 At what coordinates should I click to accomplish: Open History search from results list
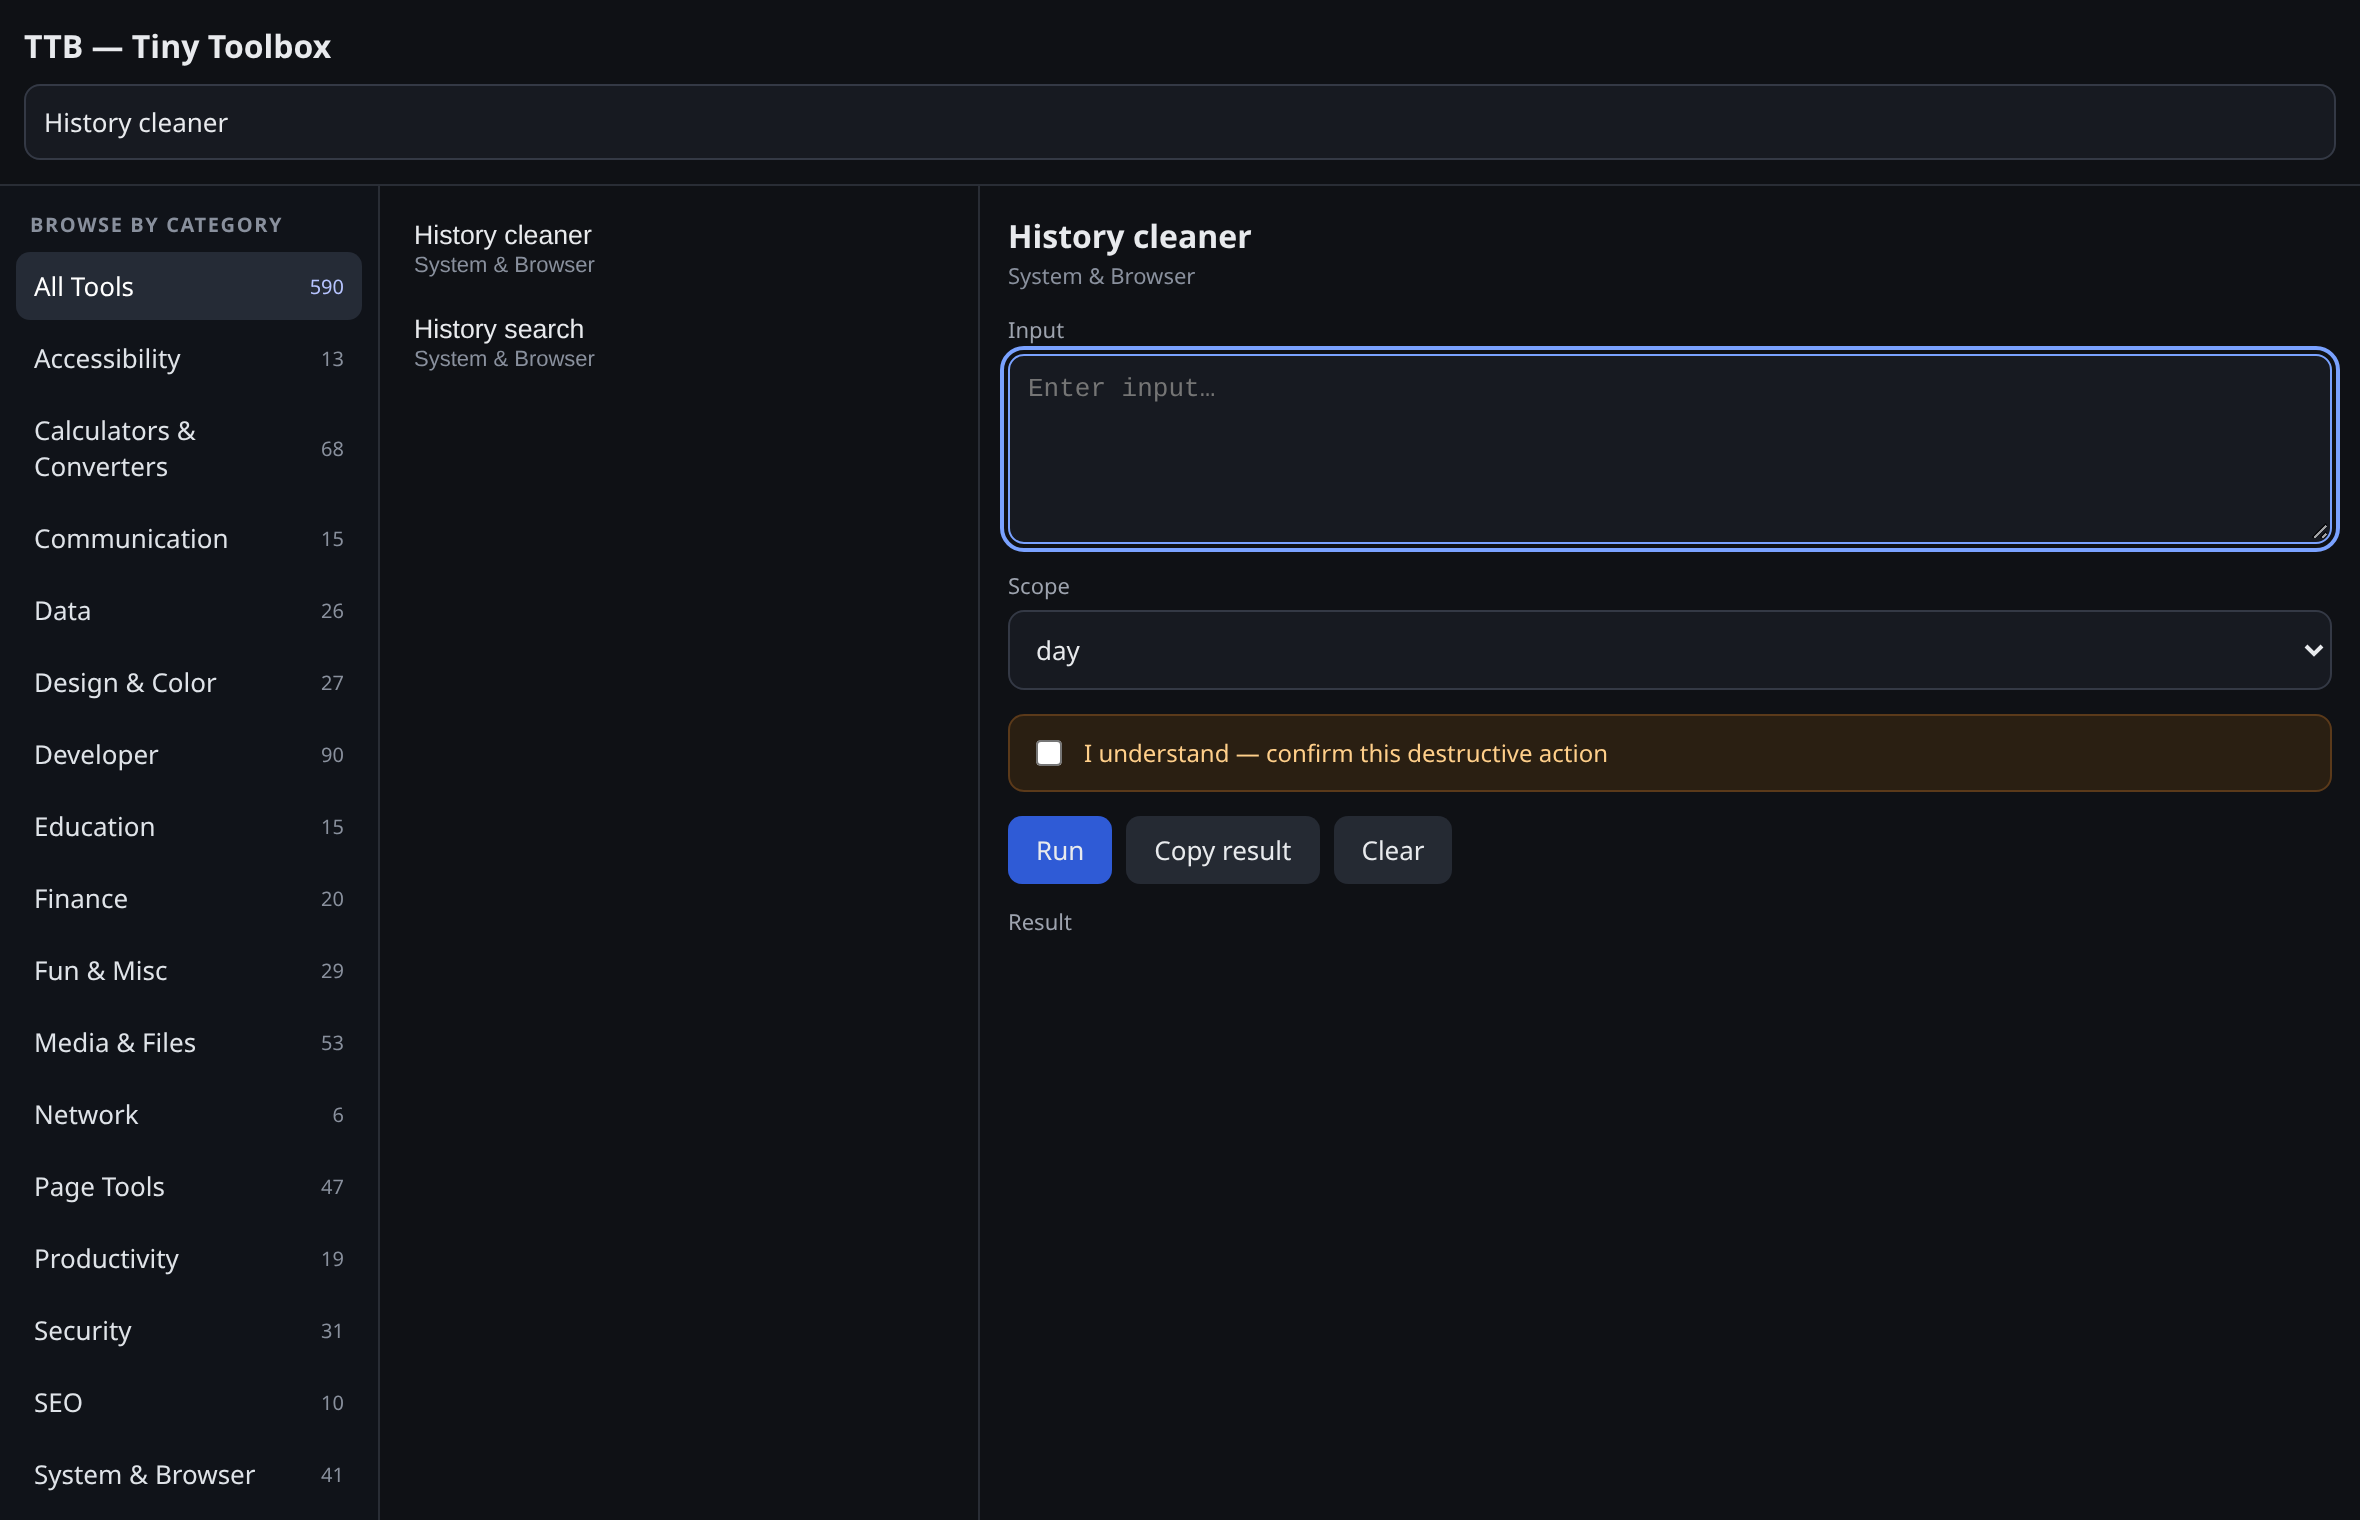tap(678, 343)
